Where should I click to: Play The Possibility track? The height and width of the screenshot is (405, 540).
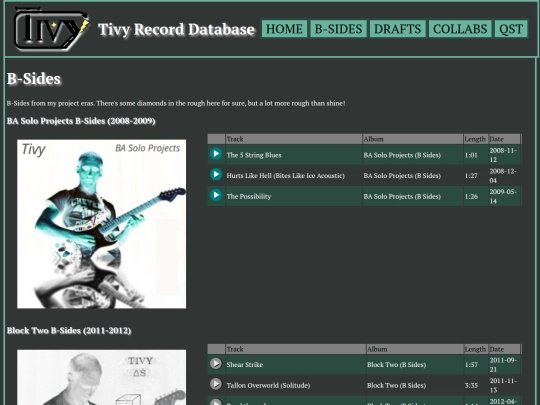coord(216,195)
